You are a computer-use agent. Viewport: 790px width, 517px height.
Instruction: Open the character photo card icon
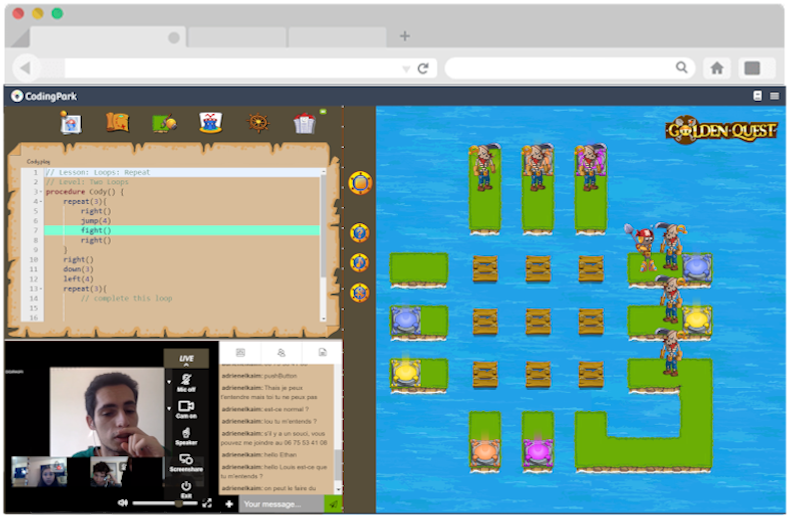pos(71,122)
